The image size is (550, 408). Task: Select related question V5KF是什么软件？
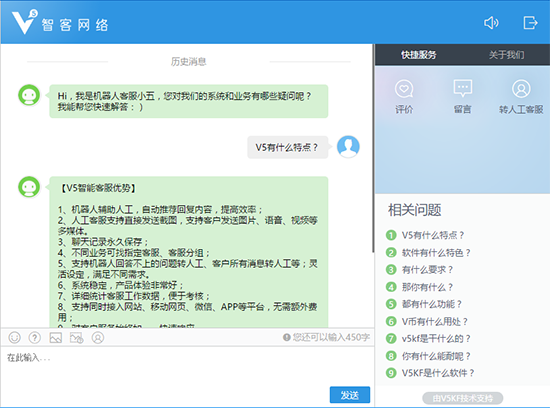point(430,373)
